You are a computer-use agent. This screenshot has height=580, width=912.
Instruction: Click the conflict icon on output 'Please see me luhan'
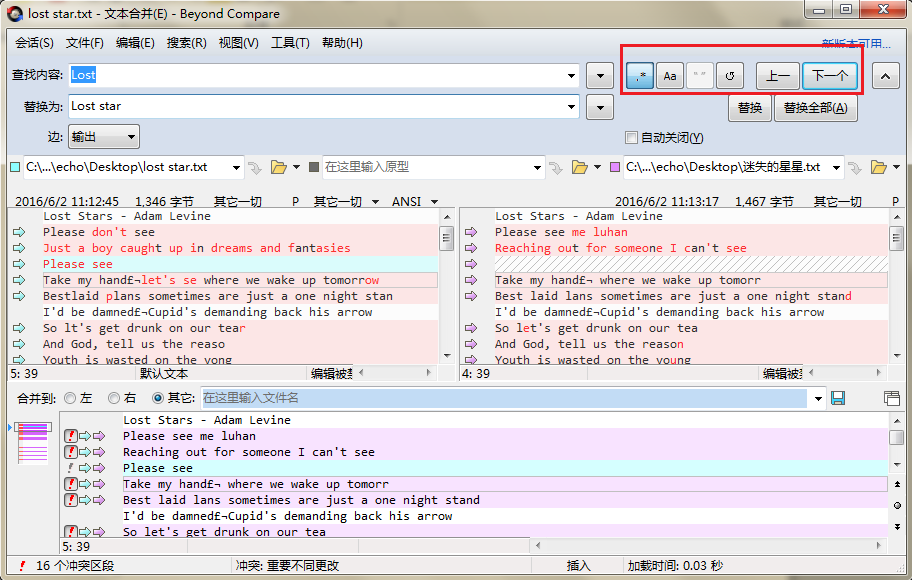70,436
